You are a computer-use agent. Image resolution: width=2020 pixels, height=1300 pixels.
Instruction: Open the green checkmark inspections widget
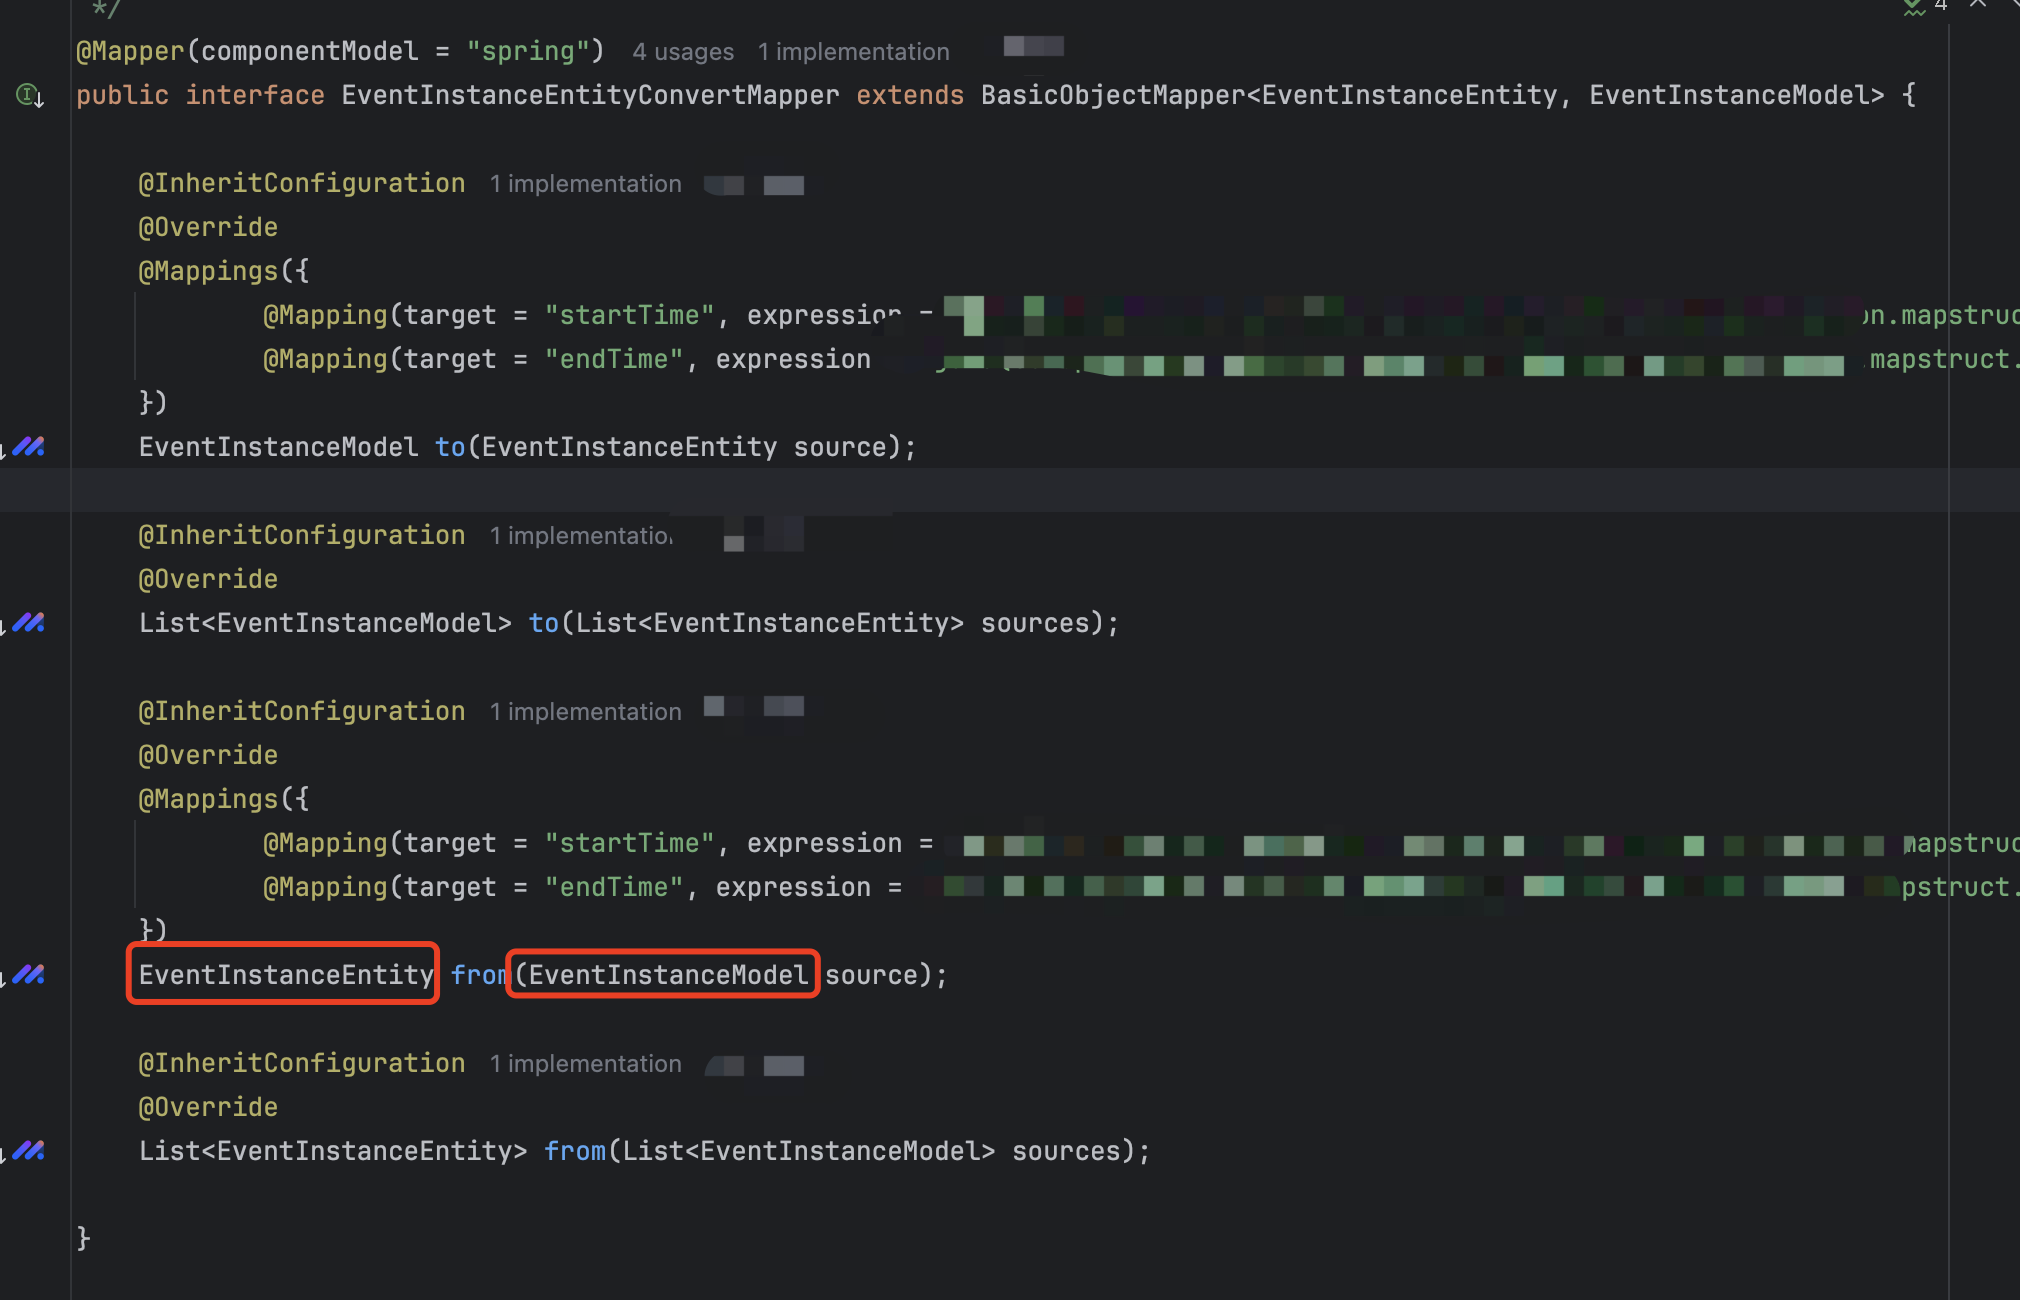tap(1914, 6)
